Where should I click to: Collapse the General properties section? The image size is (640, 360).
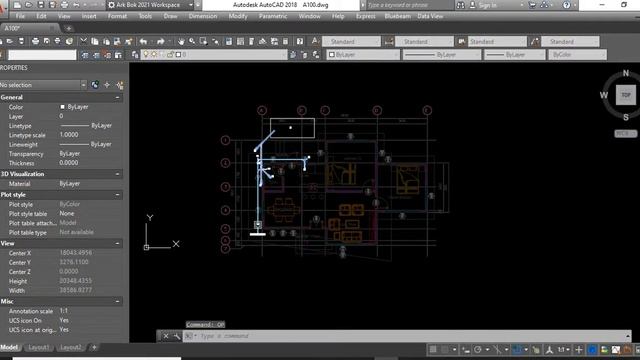tap(118, 98)
